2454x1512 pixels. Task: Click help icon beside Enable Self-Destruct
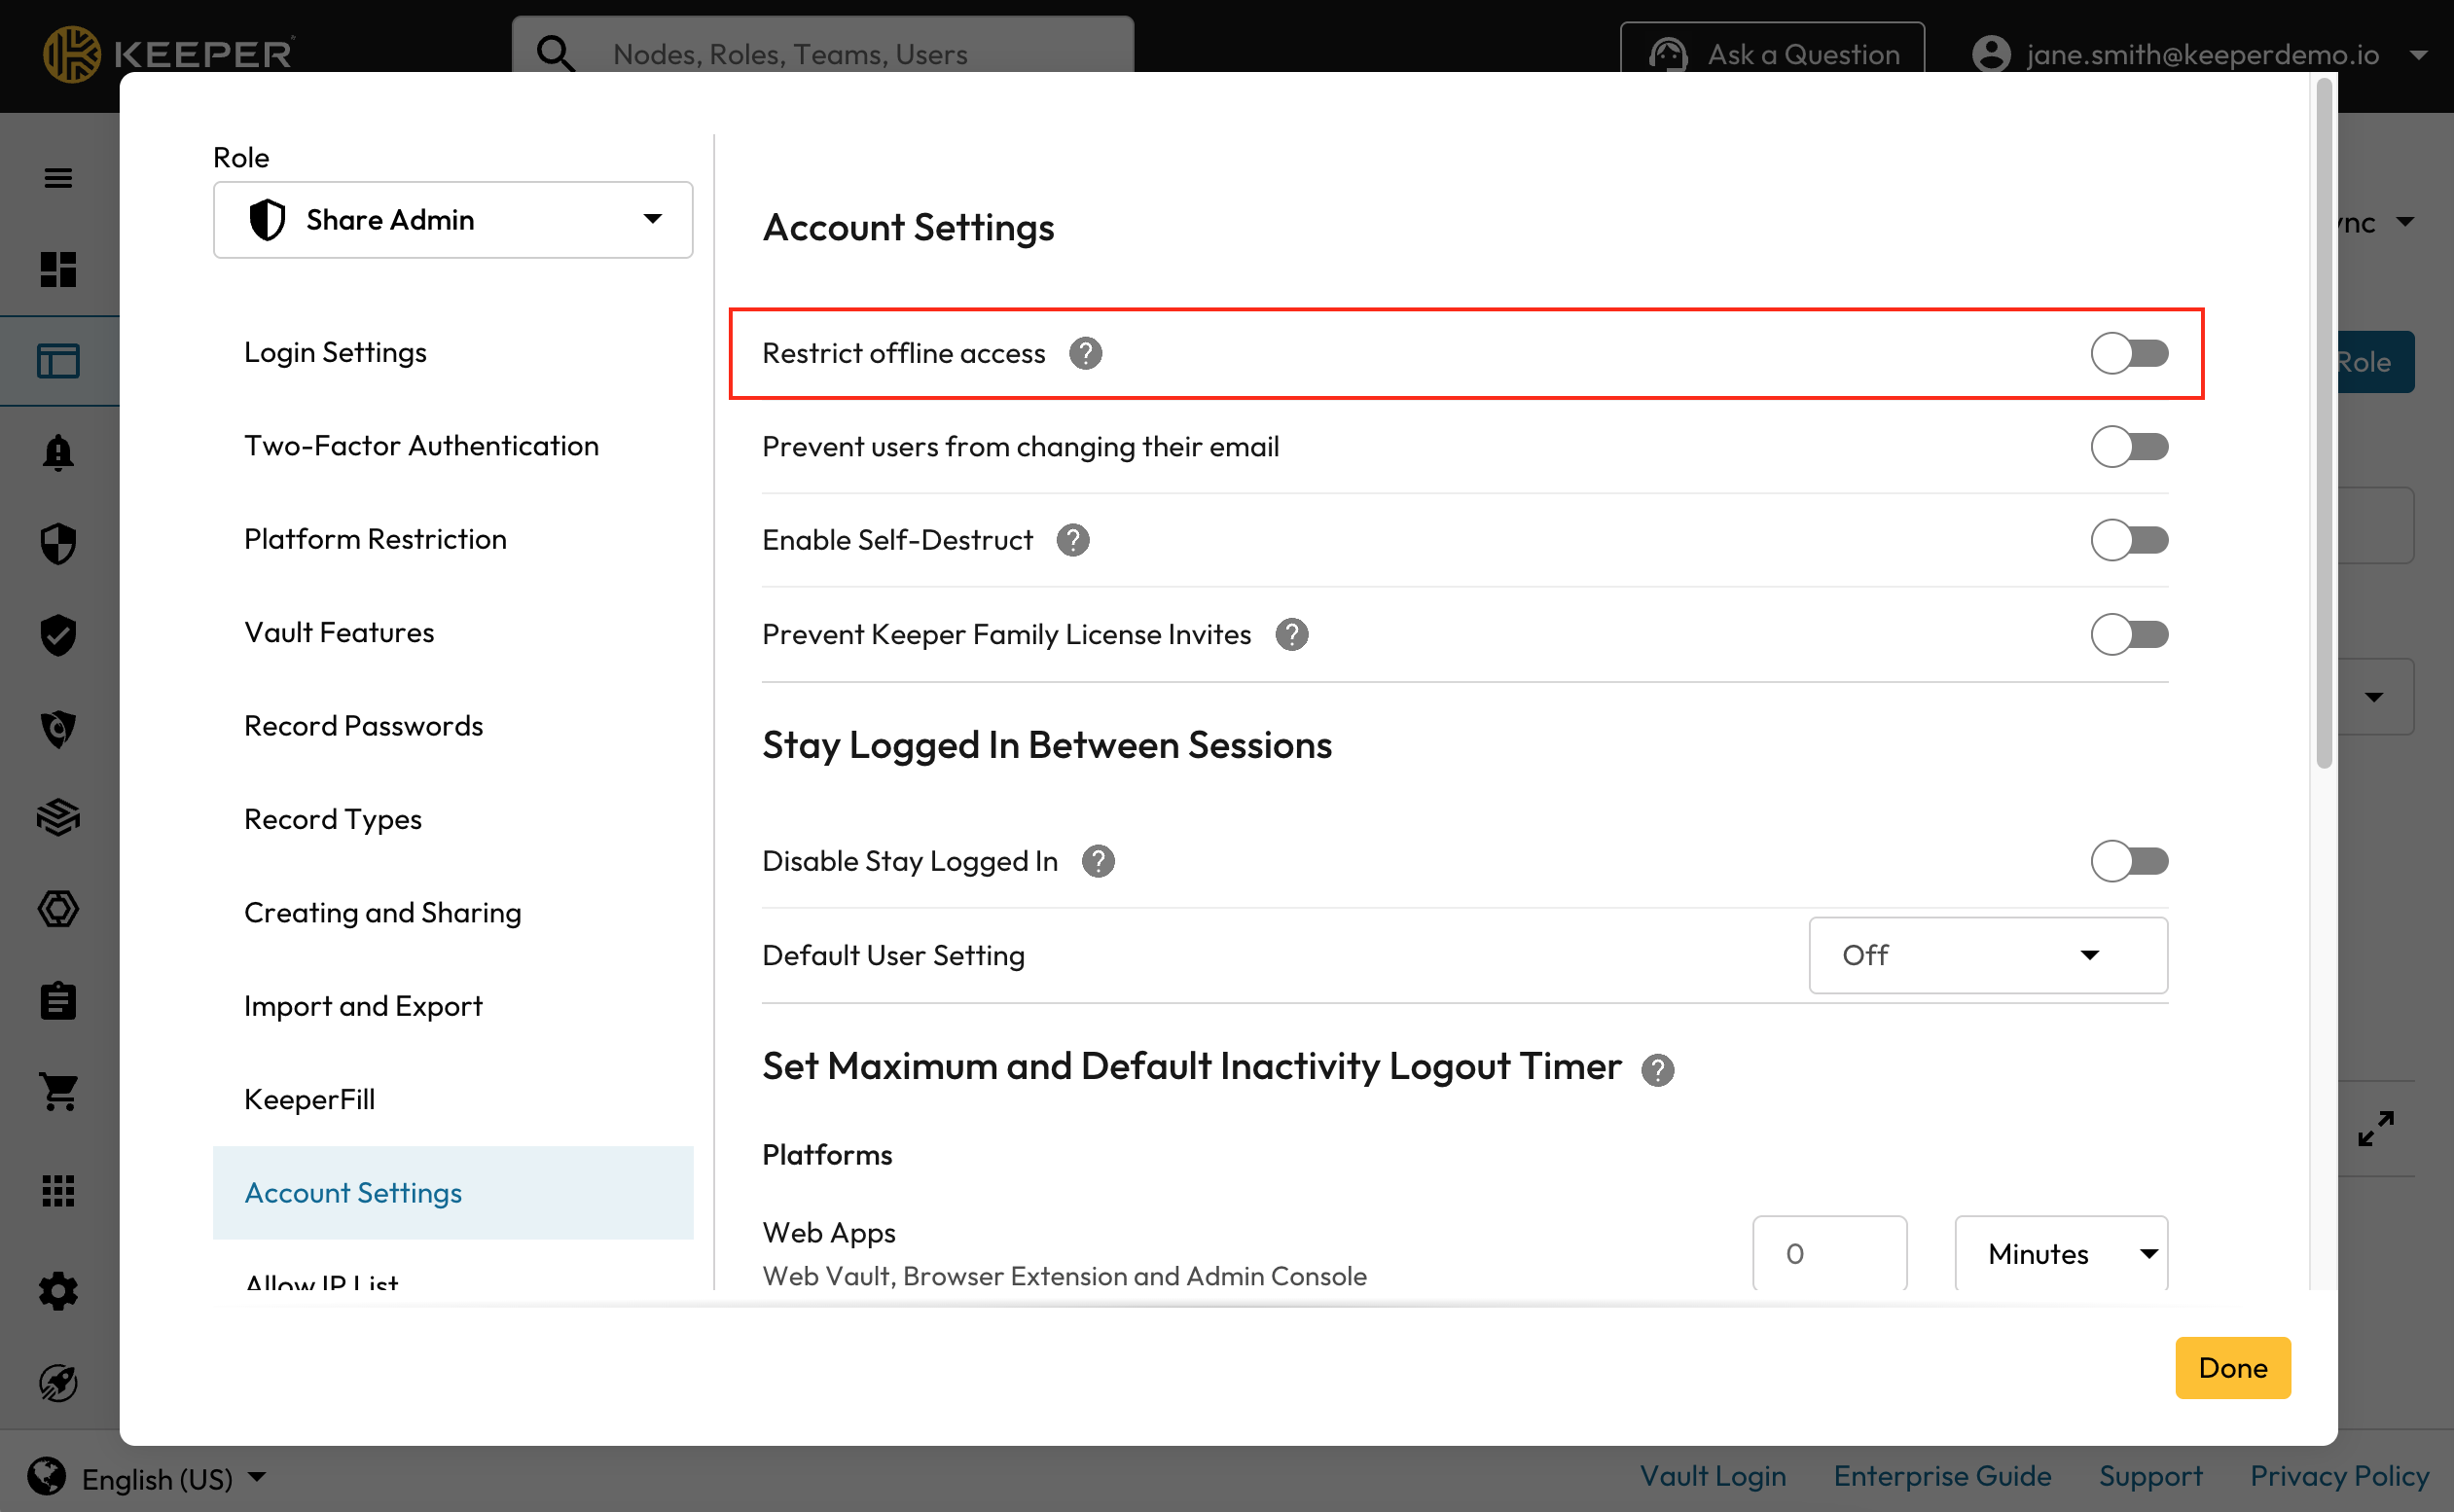point(1072,540)
